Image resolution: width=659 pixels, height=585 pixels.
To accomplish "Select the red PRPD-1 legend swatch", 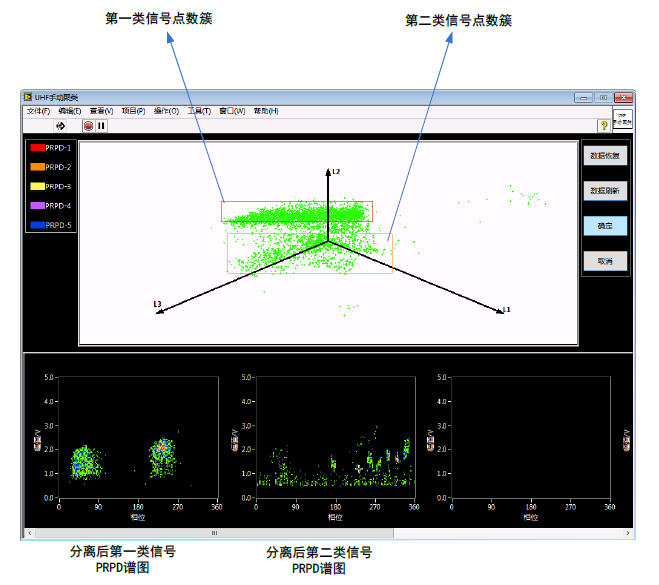I will (37, 148).
